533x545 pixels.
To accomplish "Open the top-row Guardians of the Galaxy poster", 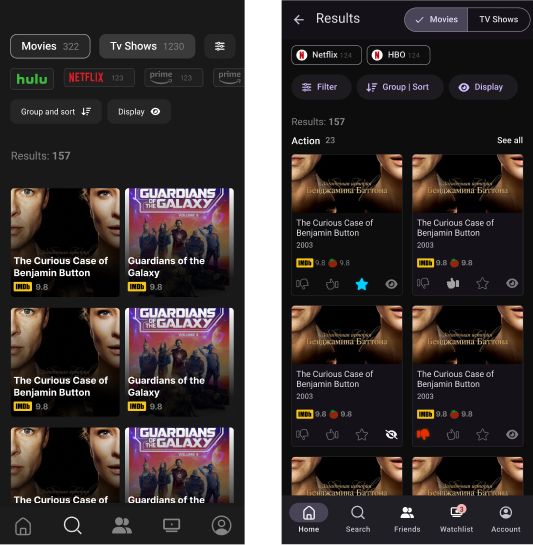I will tap(179, 242).
